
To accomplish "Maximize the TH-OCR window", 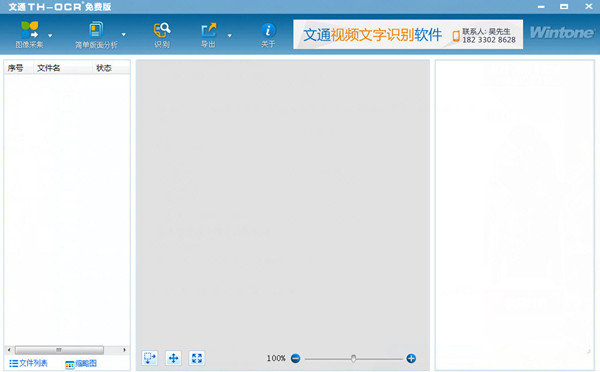I will pos(564,7).
